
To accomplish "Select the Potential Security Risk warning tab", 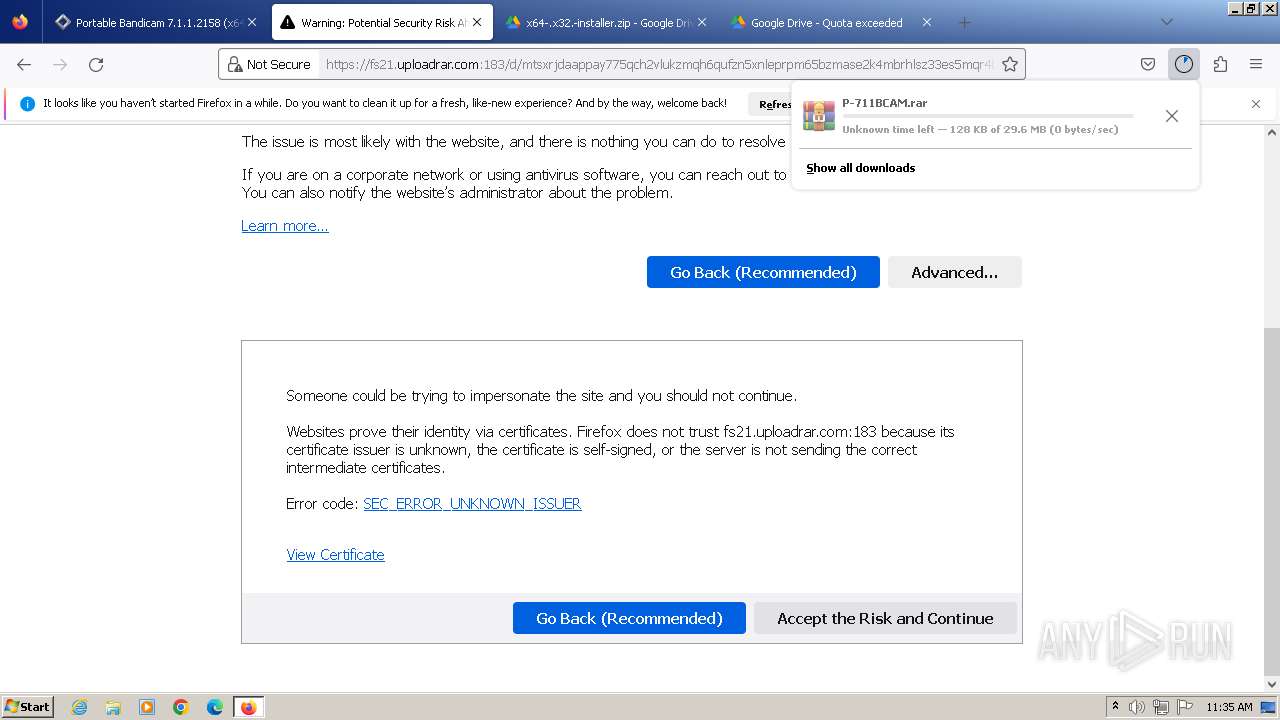I will coord(381,22).
